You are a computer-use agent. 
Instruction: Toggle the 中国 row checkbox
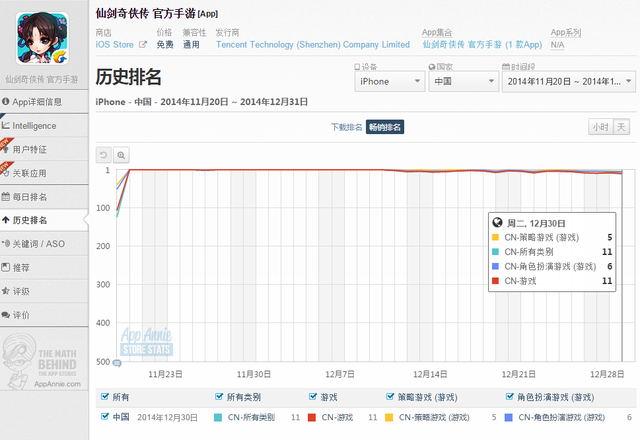point(105,416)
